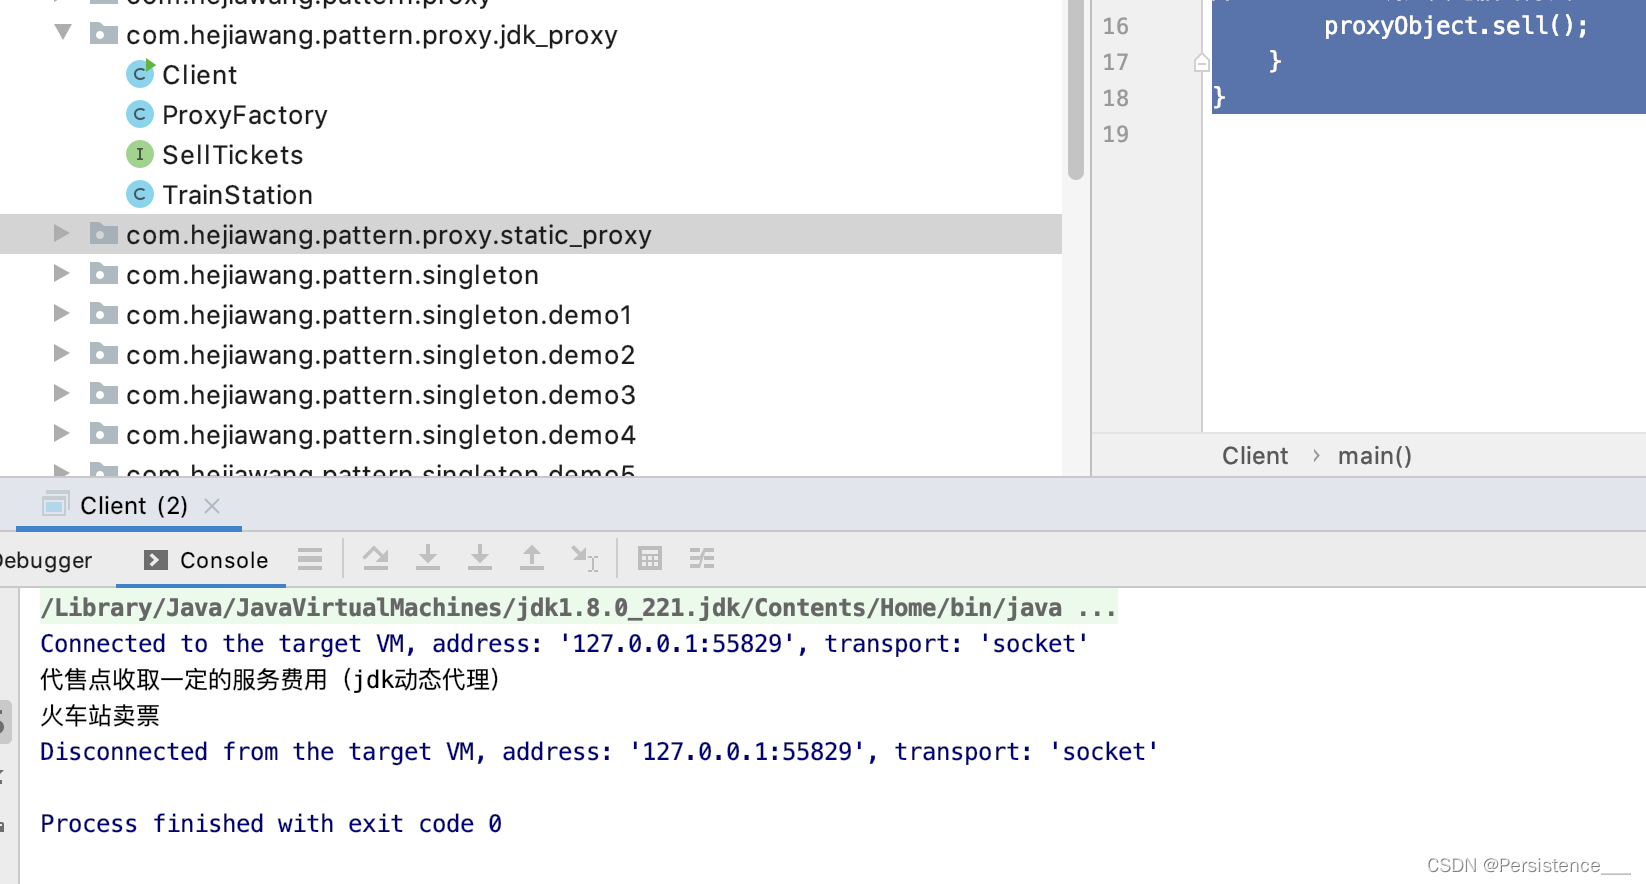The height and width of the screenshot is (884, 1646).
Task: Click the Evaluate Expression calculator icon
Action: tap(650, 558)
